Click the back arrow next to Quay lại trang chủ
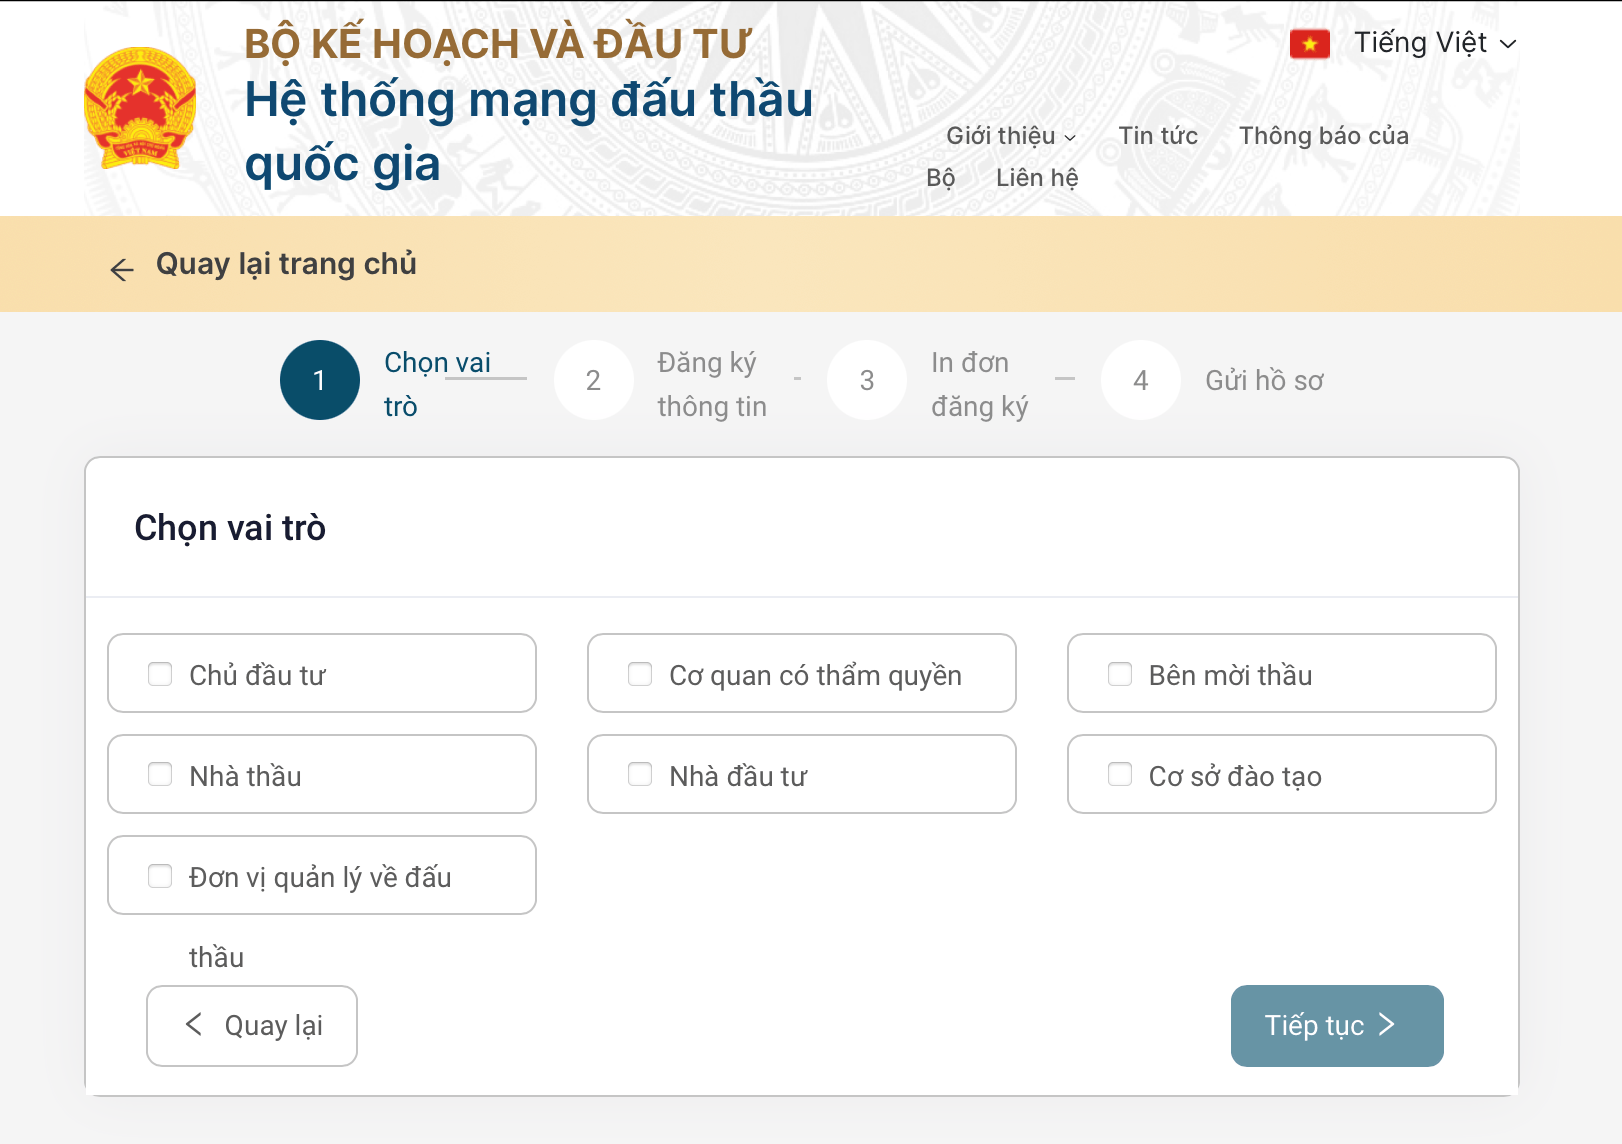 click(x=121, y=267)
